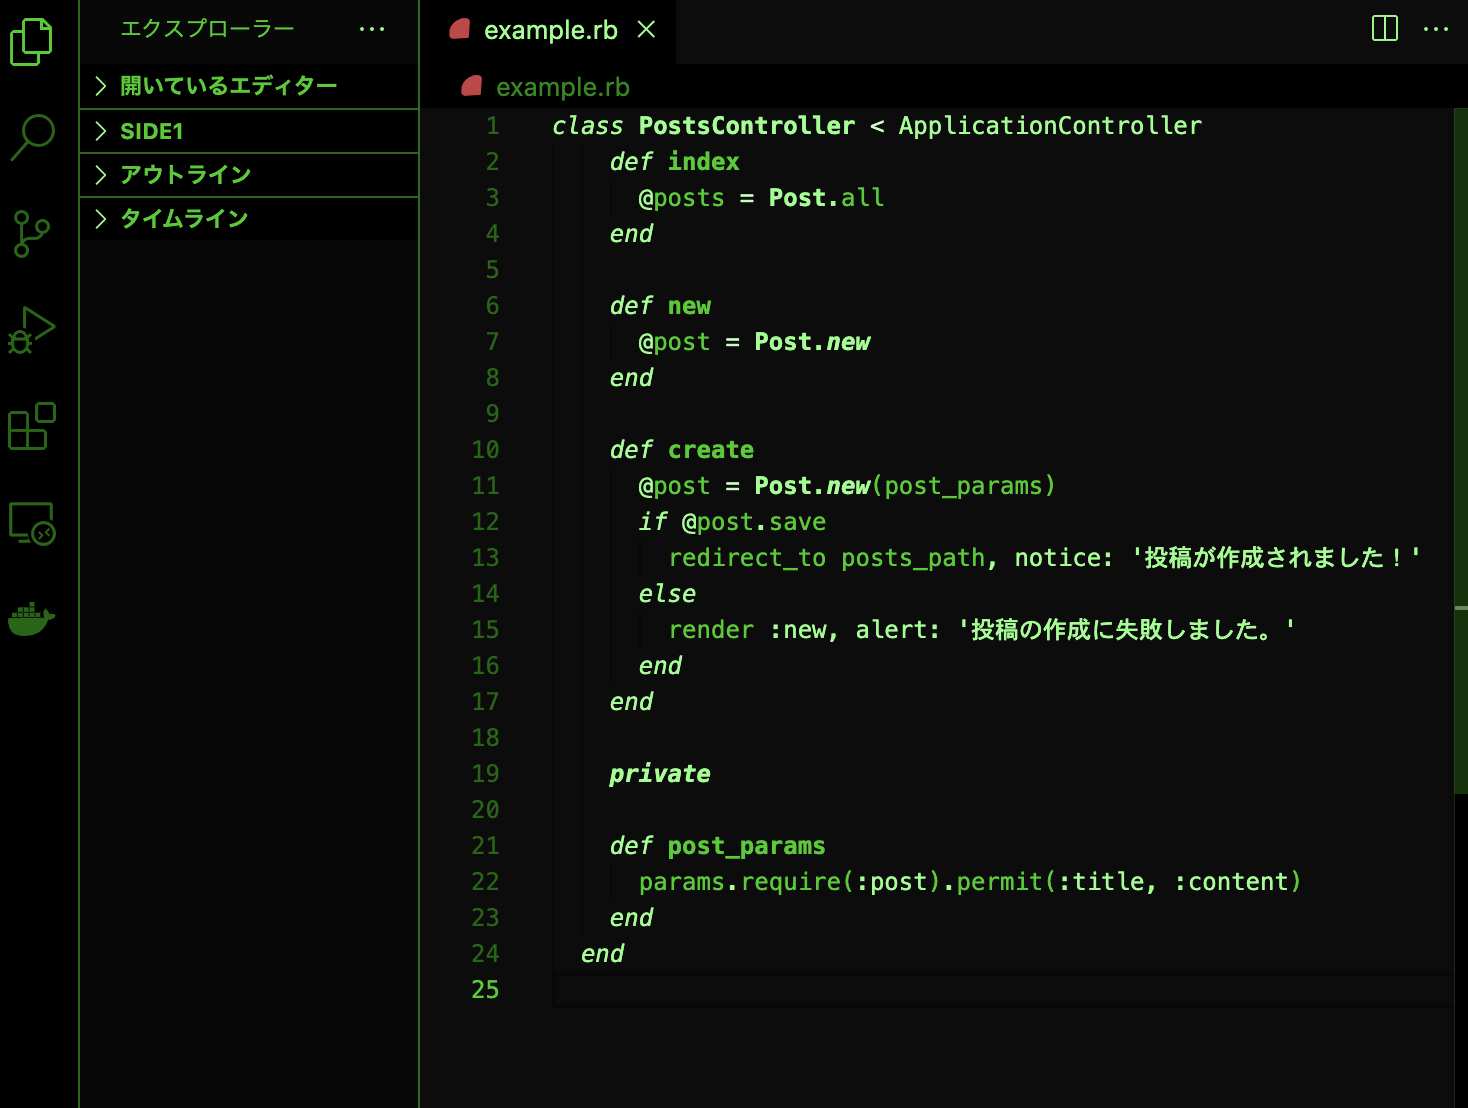
Task: Open the Explorer panel more actions menu
Action: 372,29
